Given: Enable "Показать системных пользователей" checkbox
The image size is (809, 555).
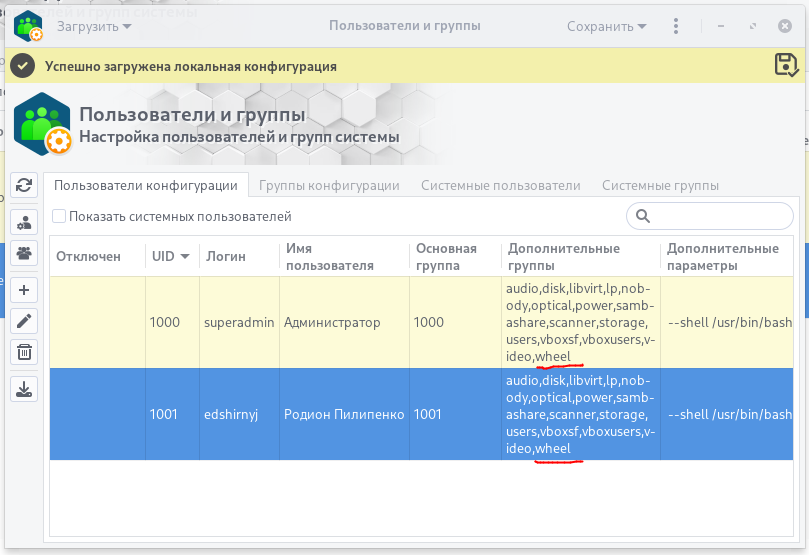Looking at the screenshot, I should 59,216.
